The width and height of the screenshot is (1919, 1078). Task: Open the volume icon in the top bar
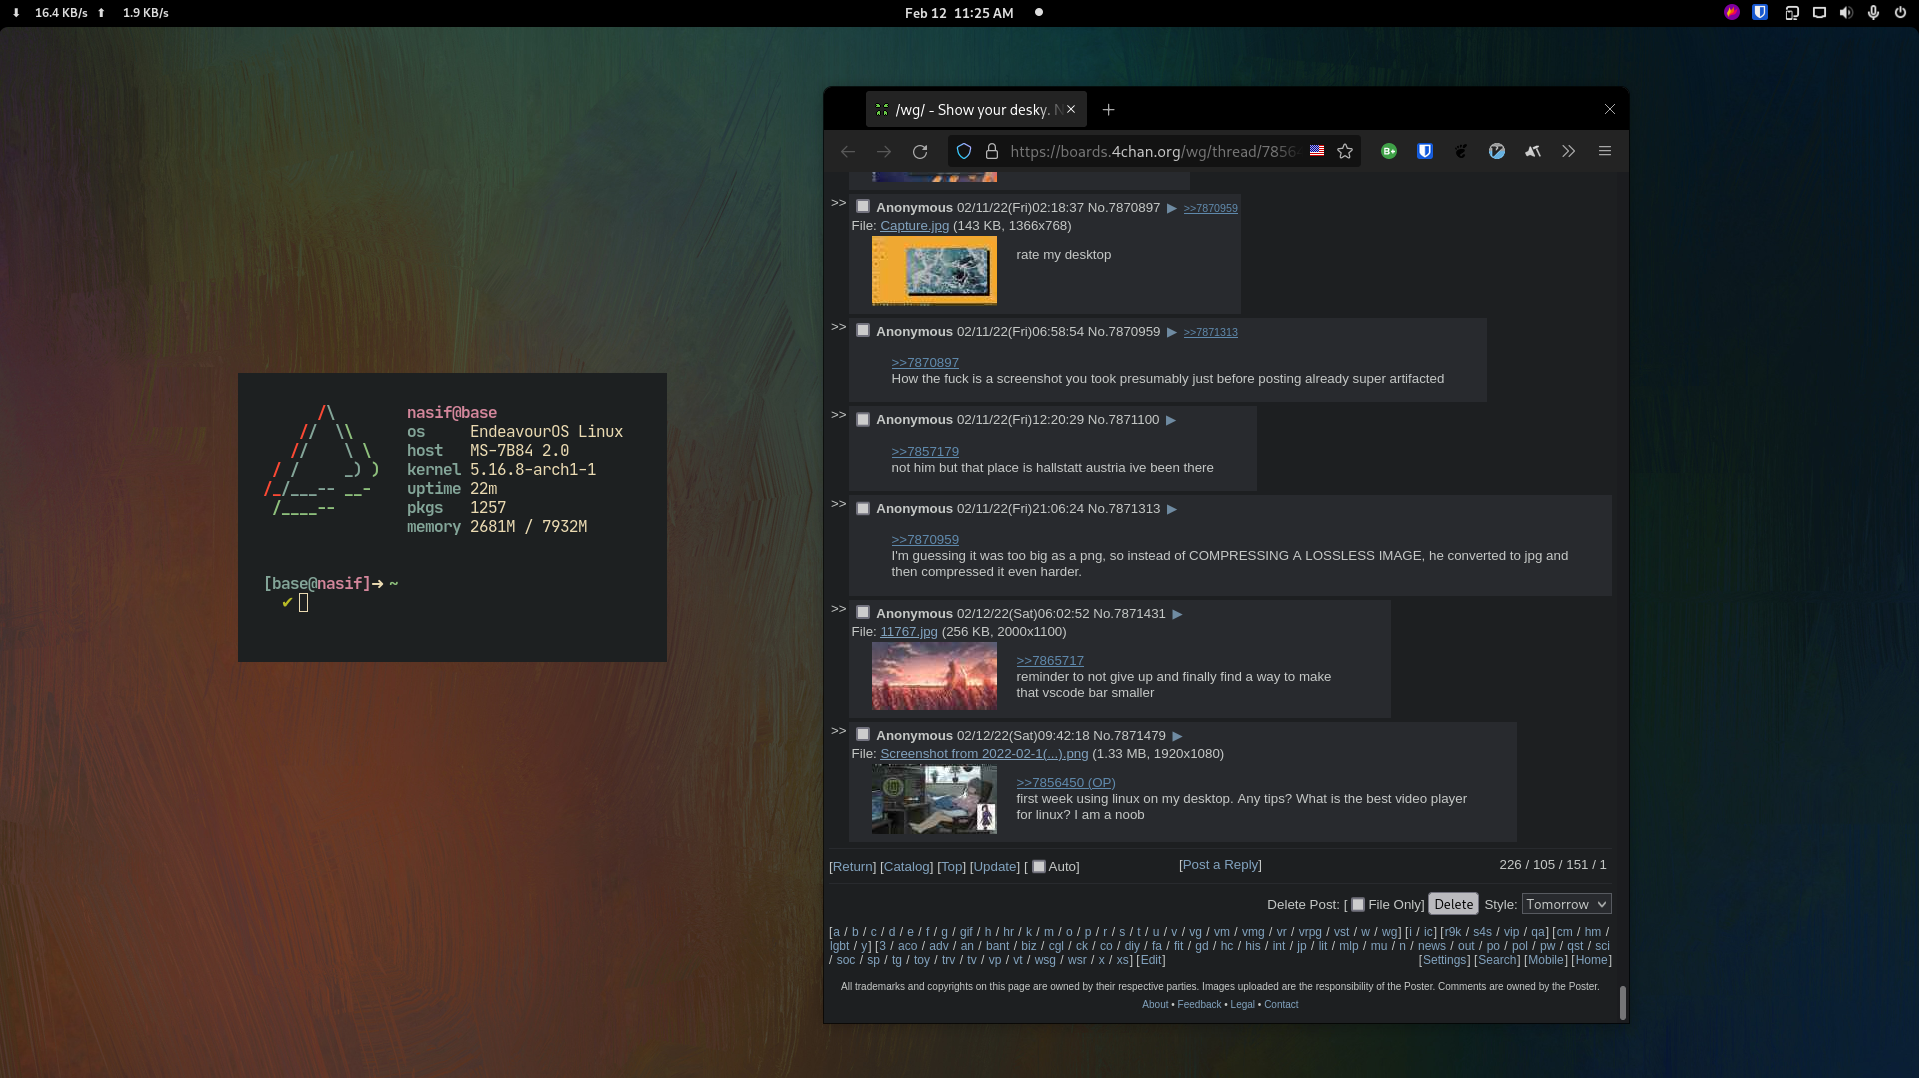pyautogui.click(x=1846, y=13)
